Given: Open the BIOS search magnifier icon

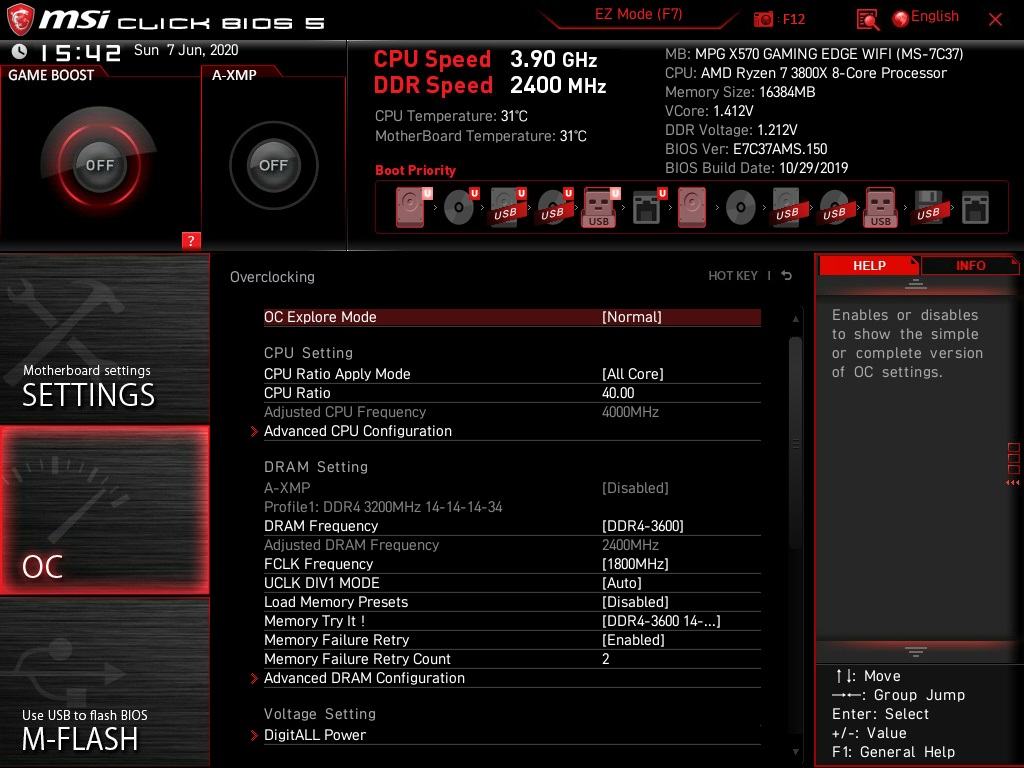Looking at the screenshot, I should pos(867,20).
